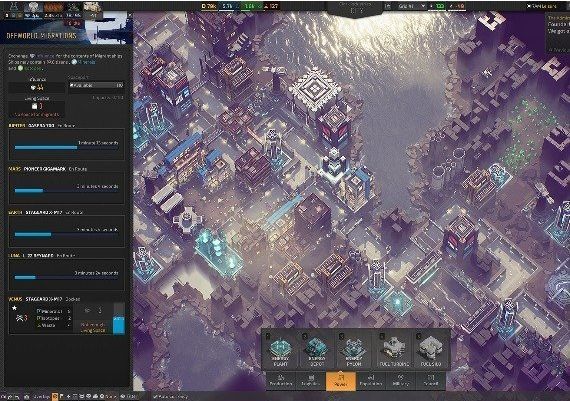The height and width of the screenshot is (401, 570).
Task: Open the last build category tab right of Military
Action: pos(431,380)
